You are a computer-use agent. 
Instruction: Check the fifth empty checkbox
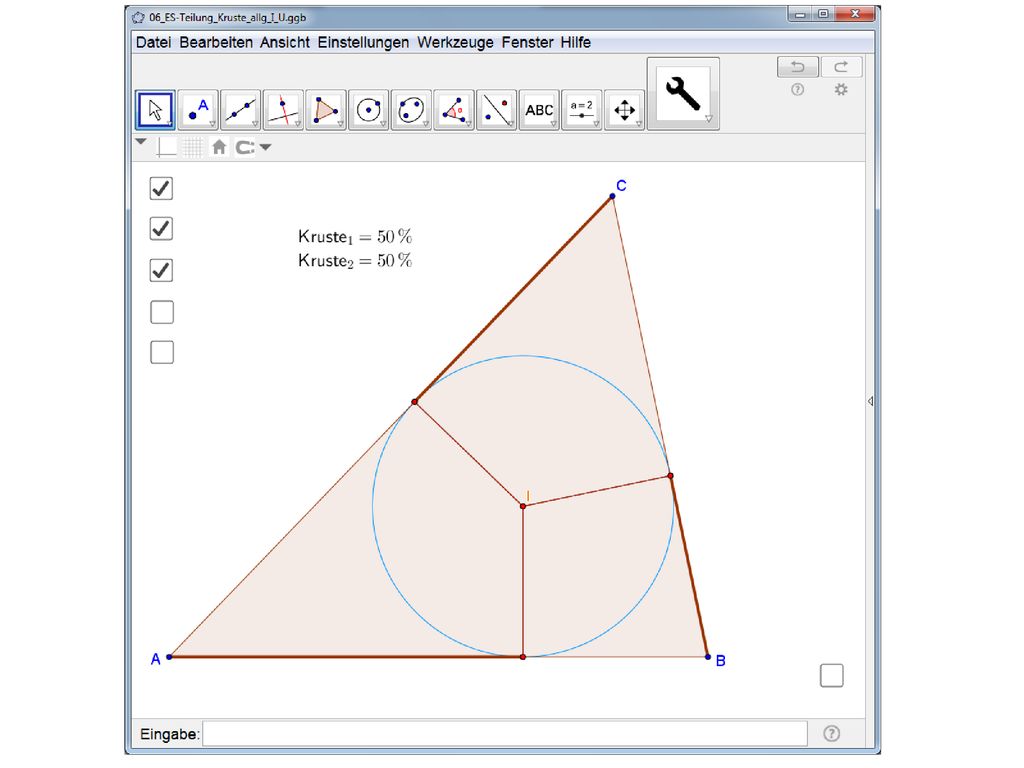(x=162, y=352)
